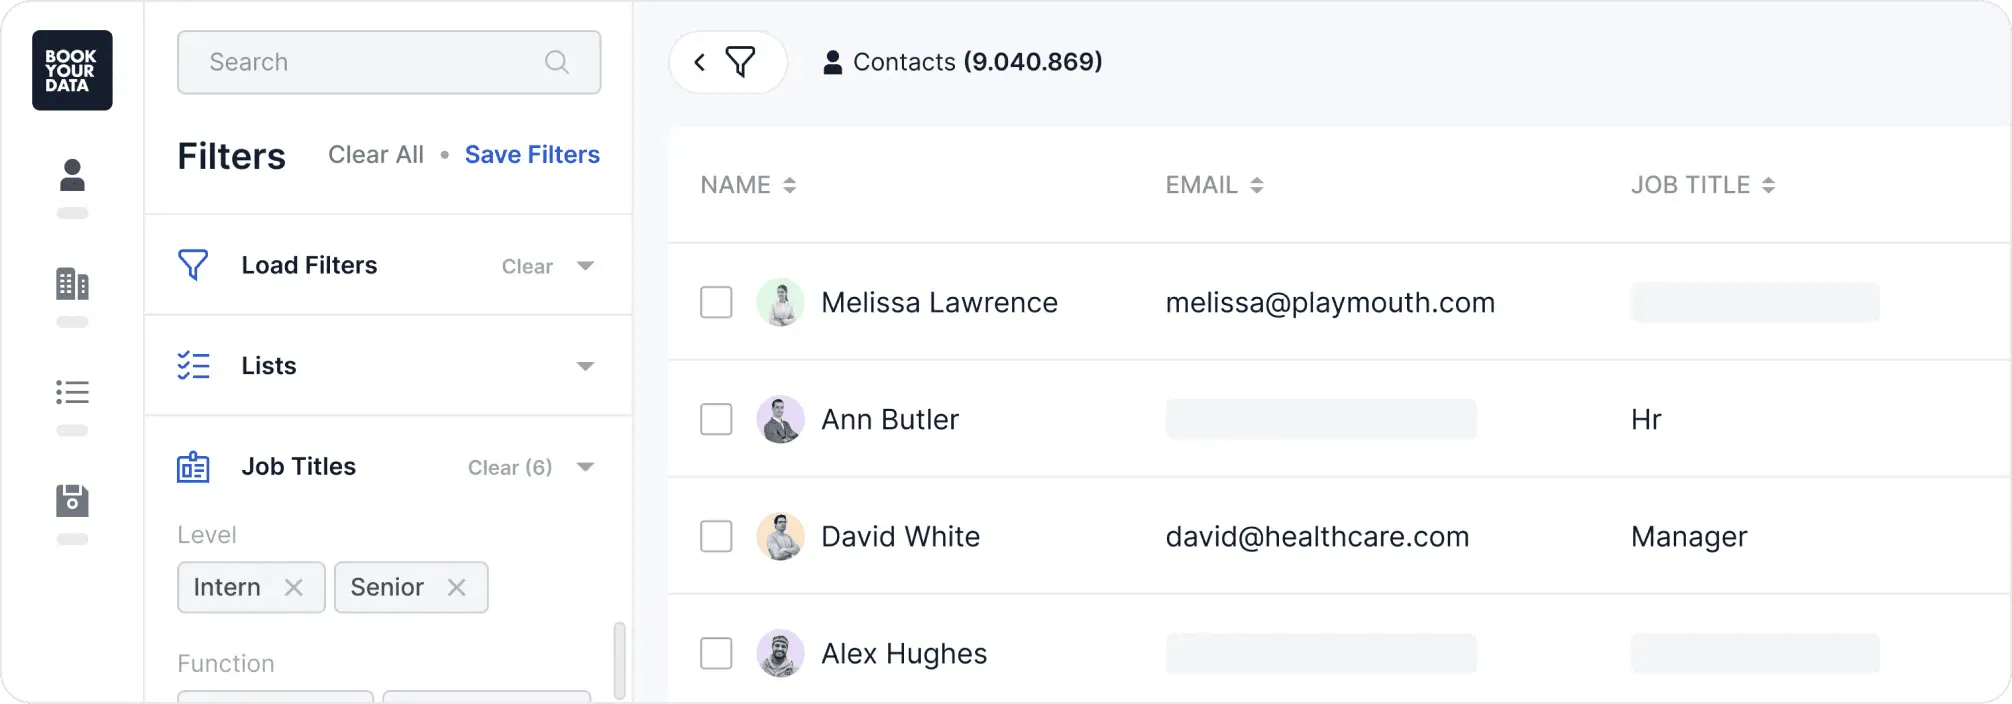Open the saved items disk sidebar icon
Viewport: 2012px width, 704px height.
72,500
